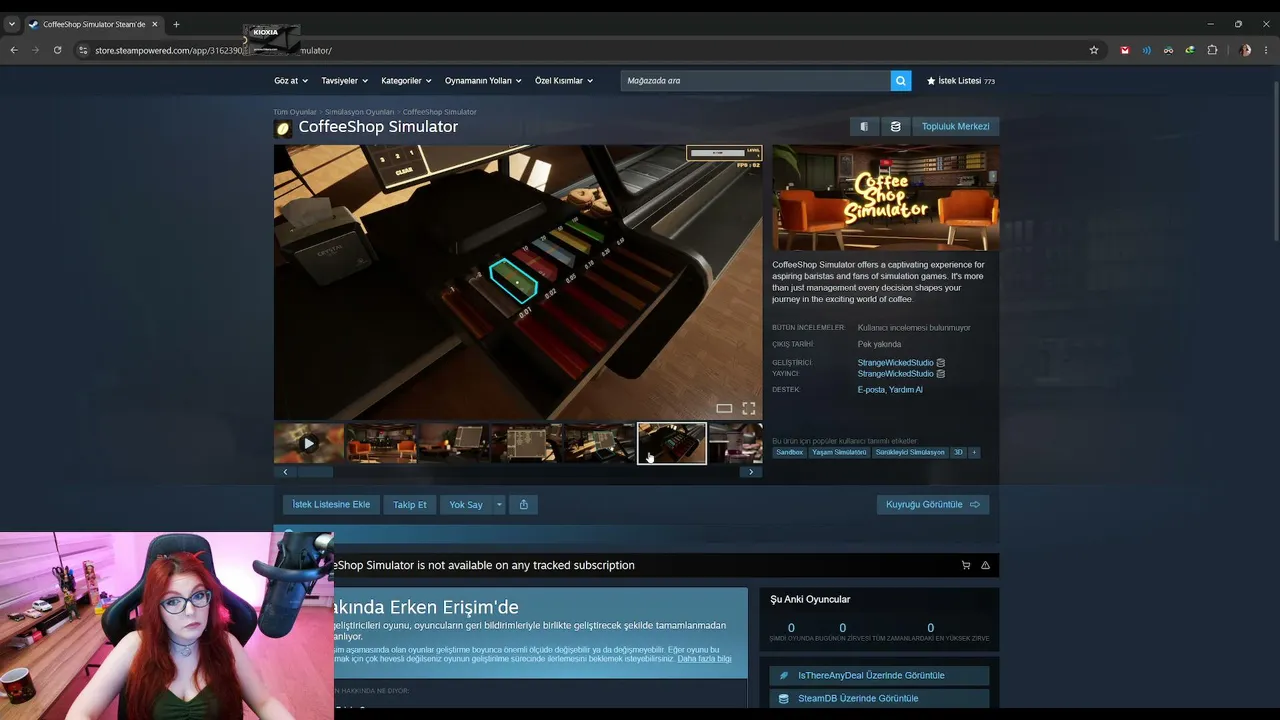Click the Topluluk Merkezi button
Screen dimensions: 1280x720
955,127
